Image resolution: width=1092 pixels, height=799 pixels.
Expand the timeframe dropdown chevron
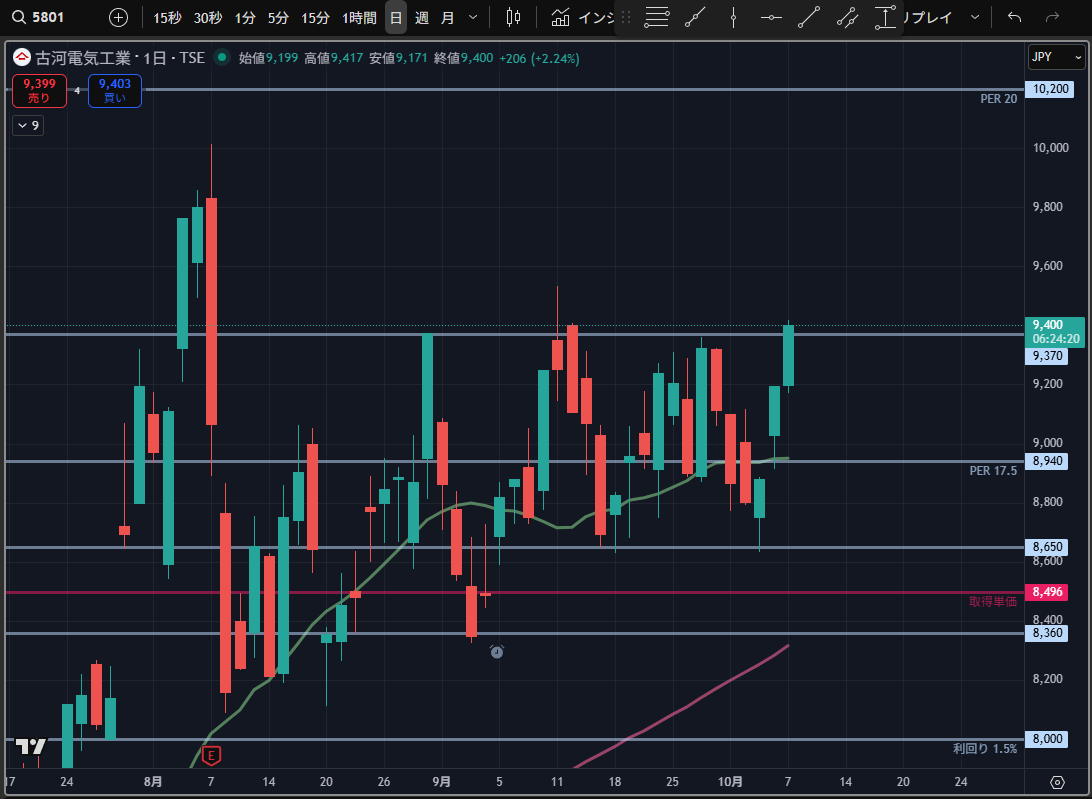(473, 17)
